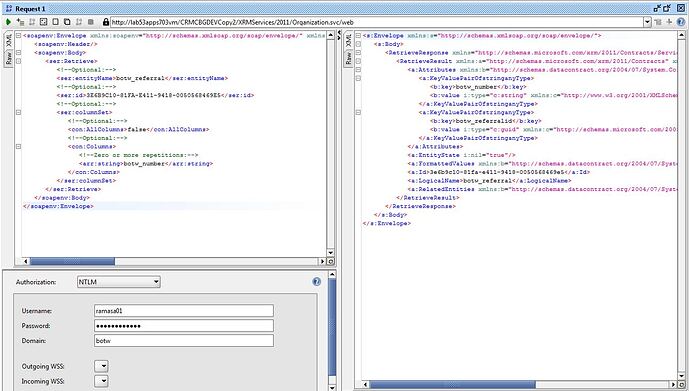Screen dimensions: 689x391
Task: Click the grey icon right of endpoint dropdown
Action: (658, 22)
